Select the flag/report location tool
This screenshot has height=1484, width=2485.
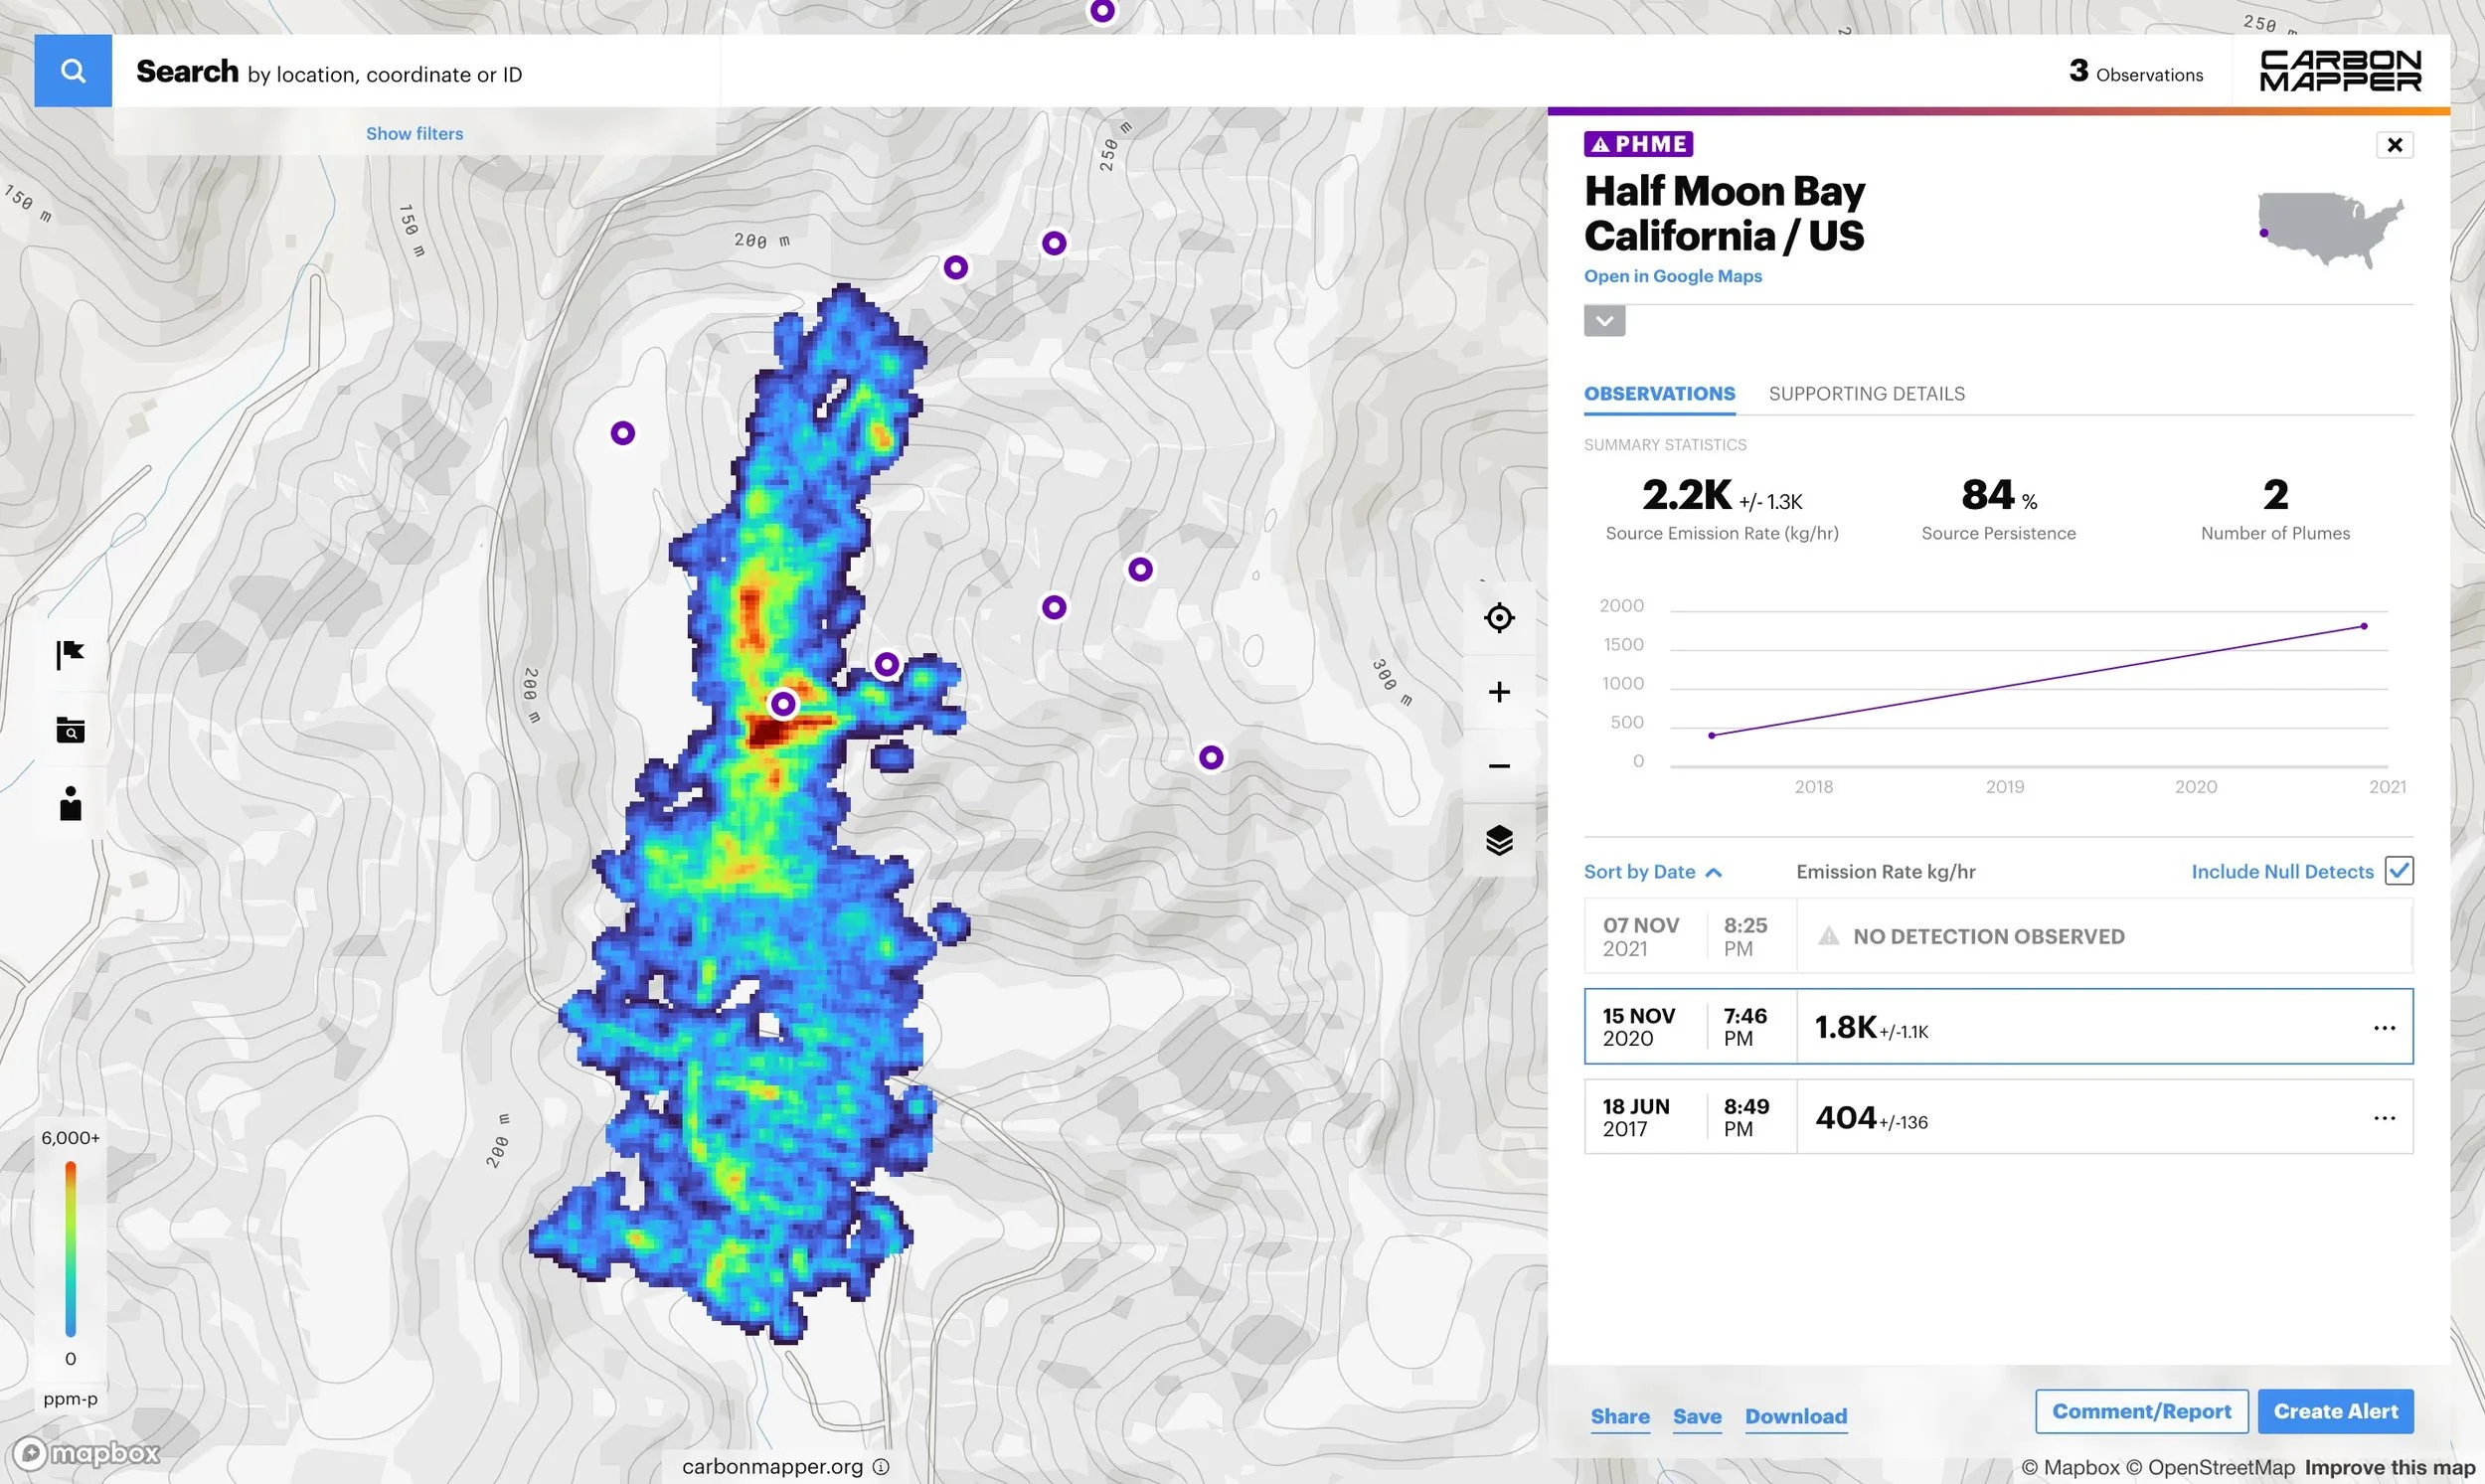pyautogui.click(x=69, y=655)
